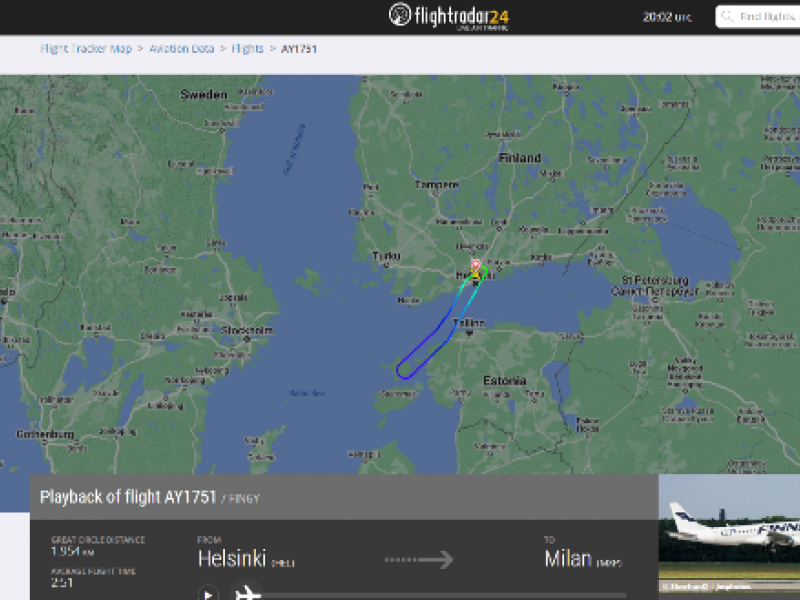
Task: Click the Milan destination label
Action: [x=568, y=559]
